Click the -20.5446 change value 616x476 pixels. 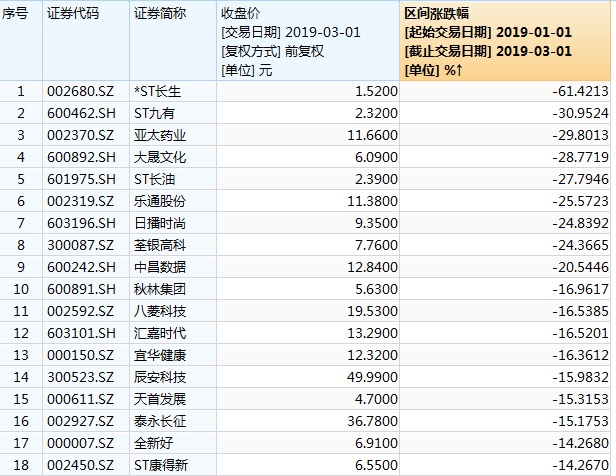tap(505, 267)
